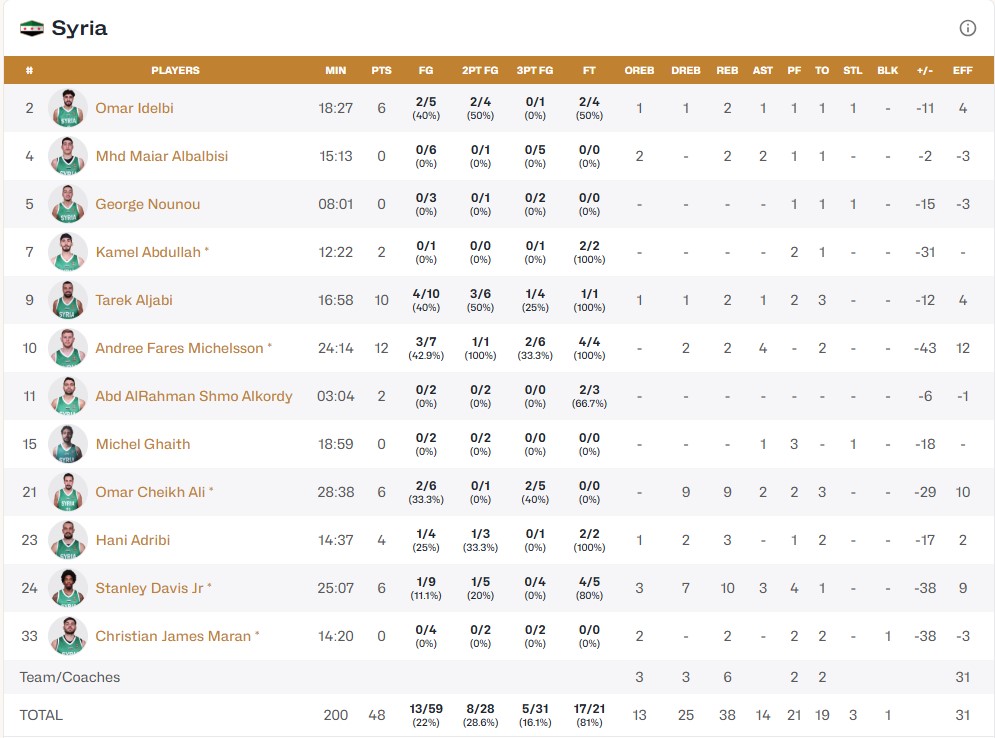Click the PTS column header
The image size is (995, 738).
381,71
